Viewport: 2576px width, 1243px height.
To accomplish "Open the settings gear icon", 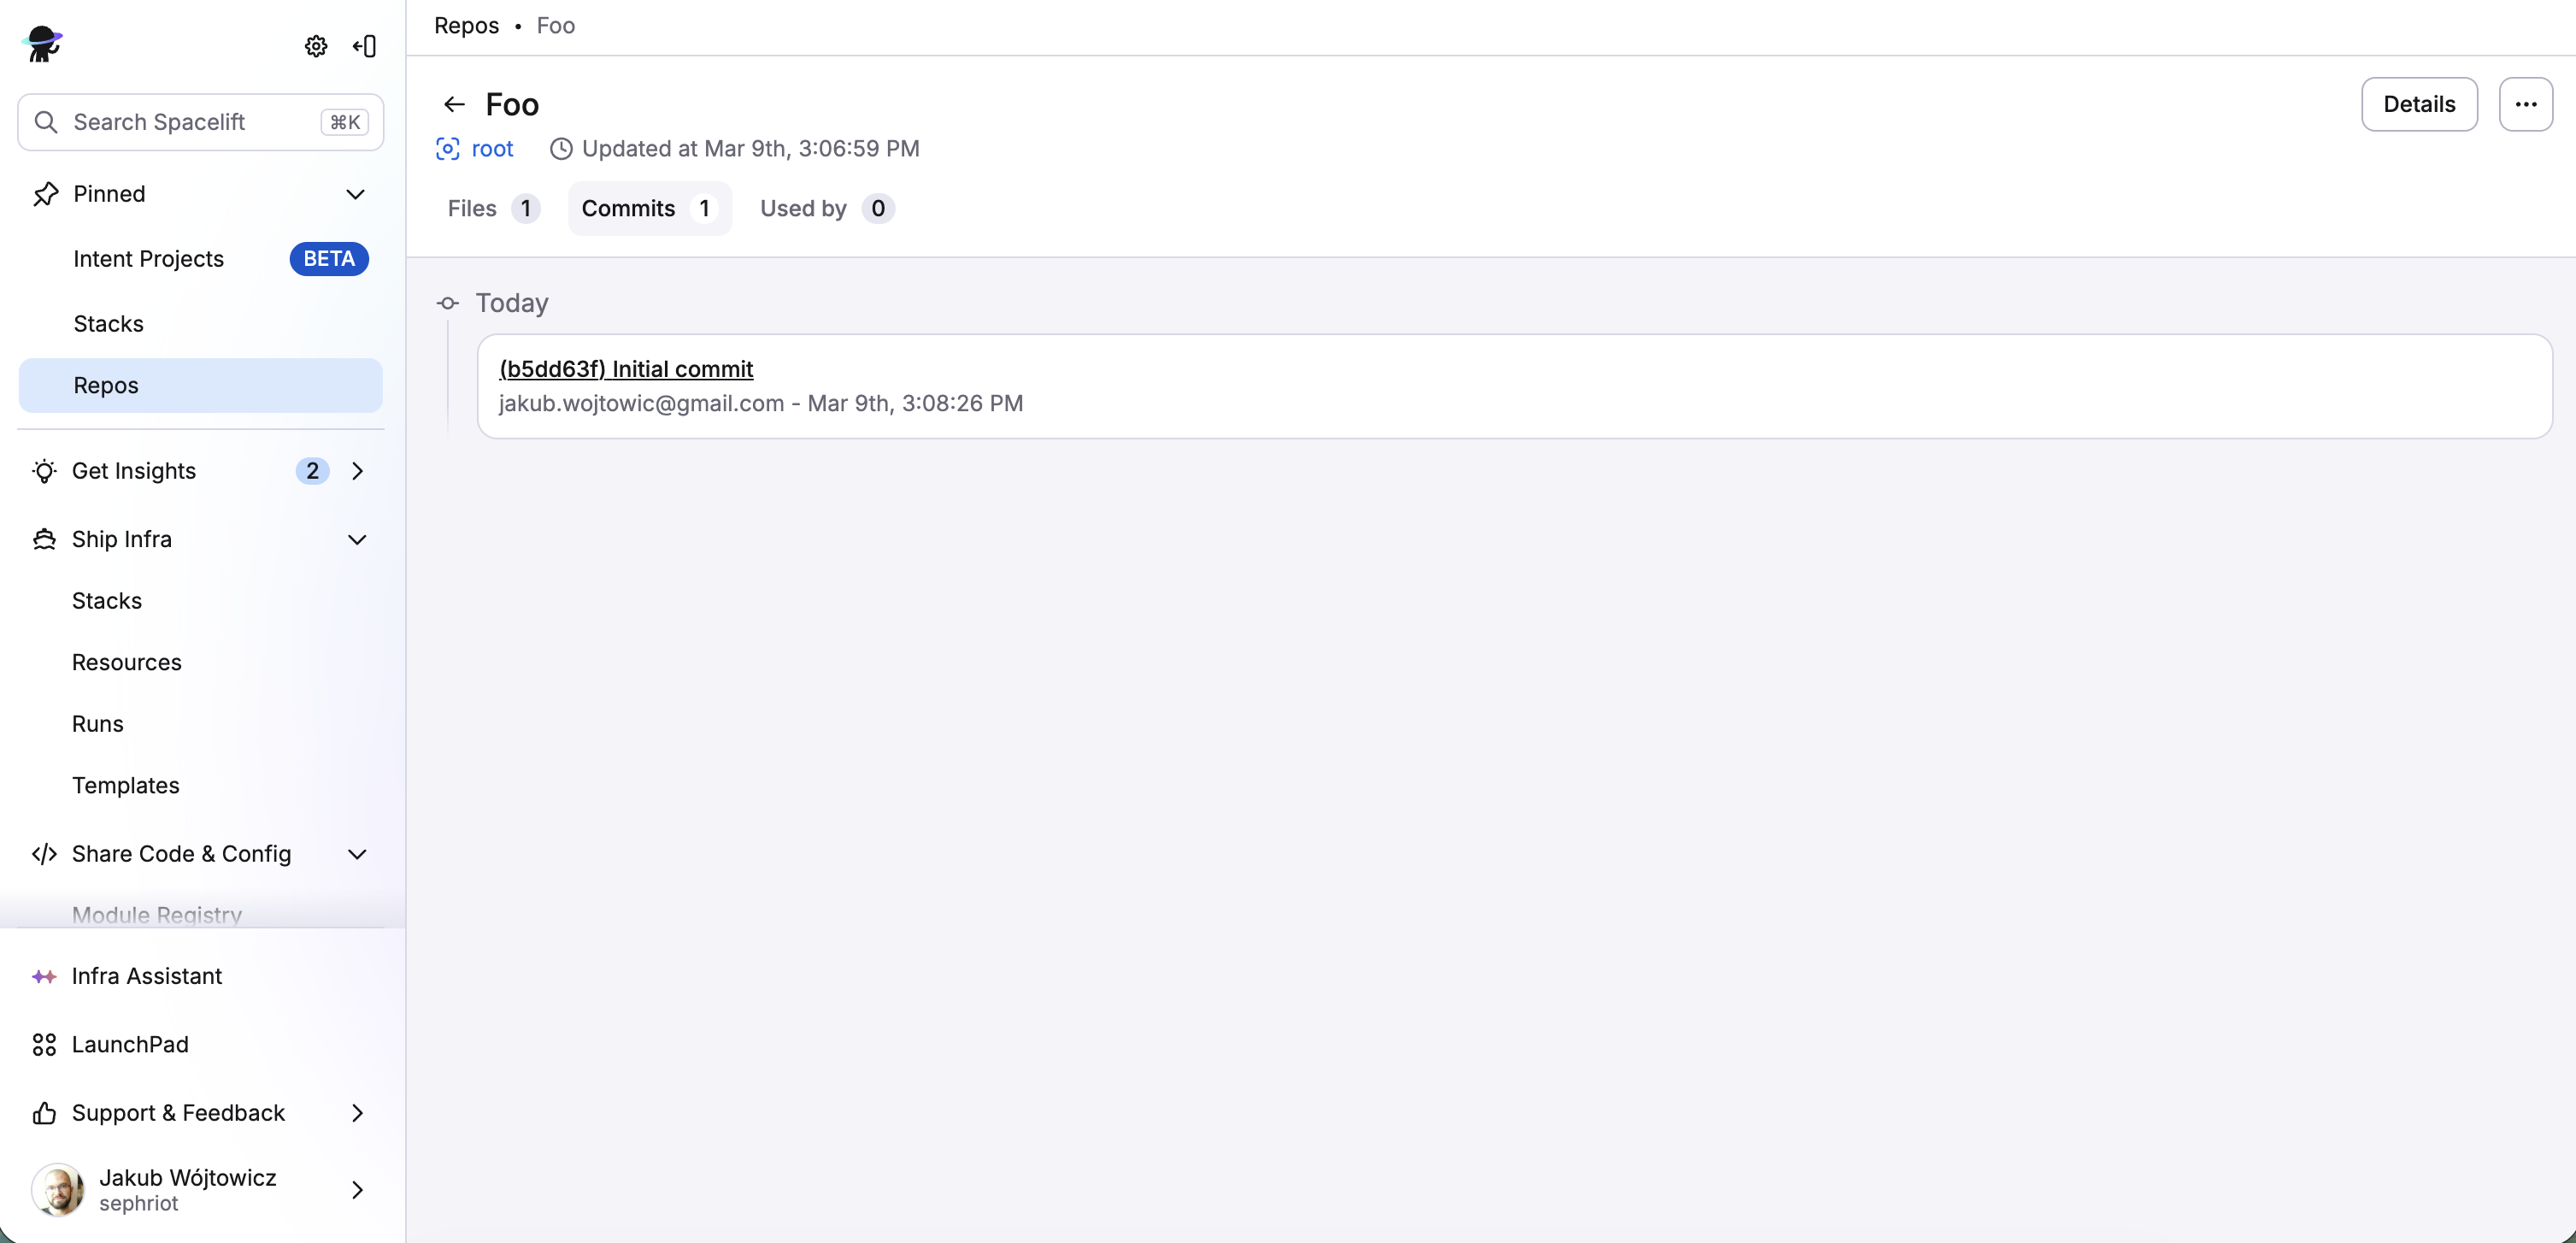I will click(x=315, y=46).
